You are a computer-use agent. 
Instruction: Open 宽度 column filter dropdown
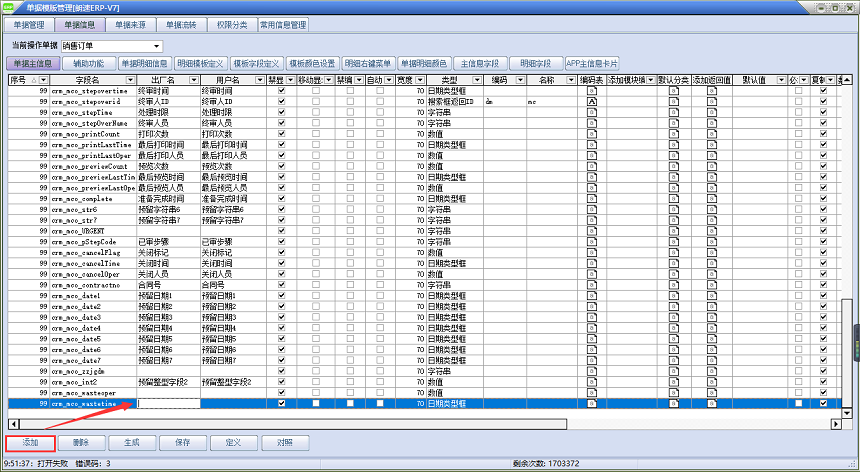tap(419, 81)
